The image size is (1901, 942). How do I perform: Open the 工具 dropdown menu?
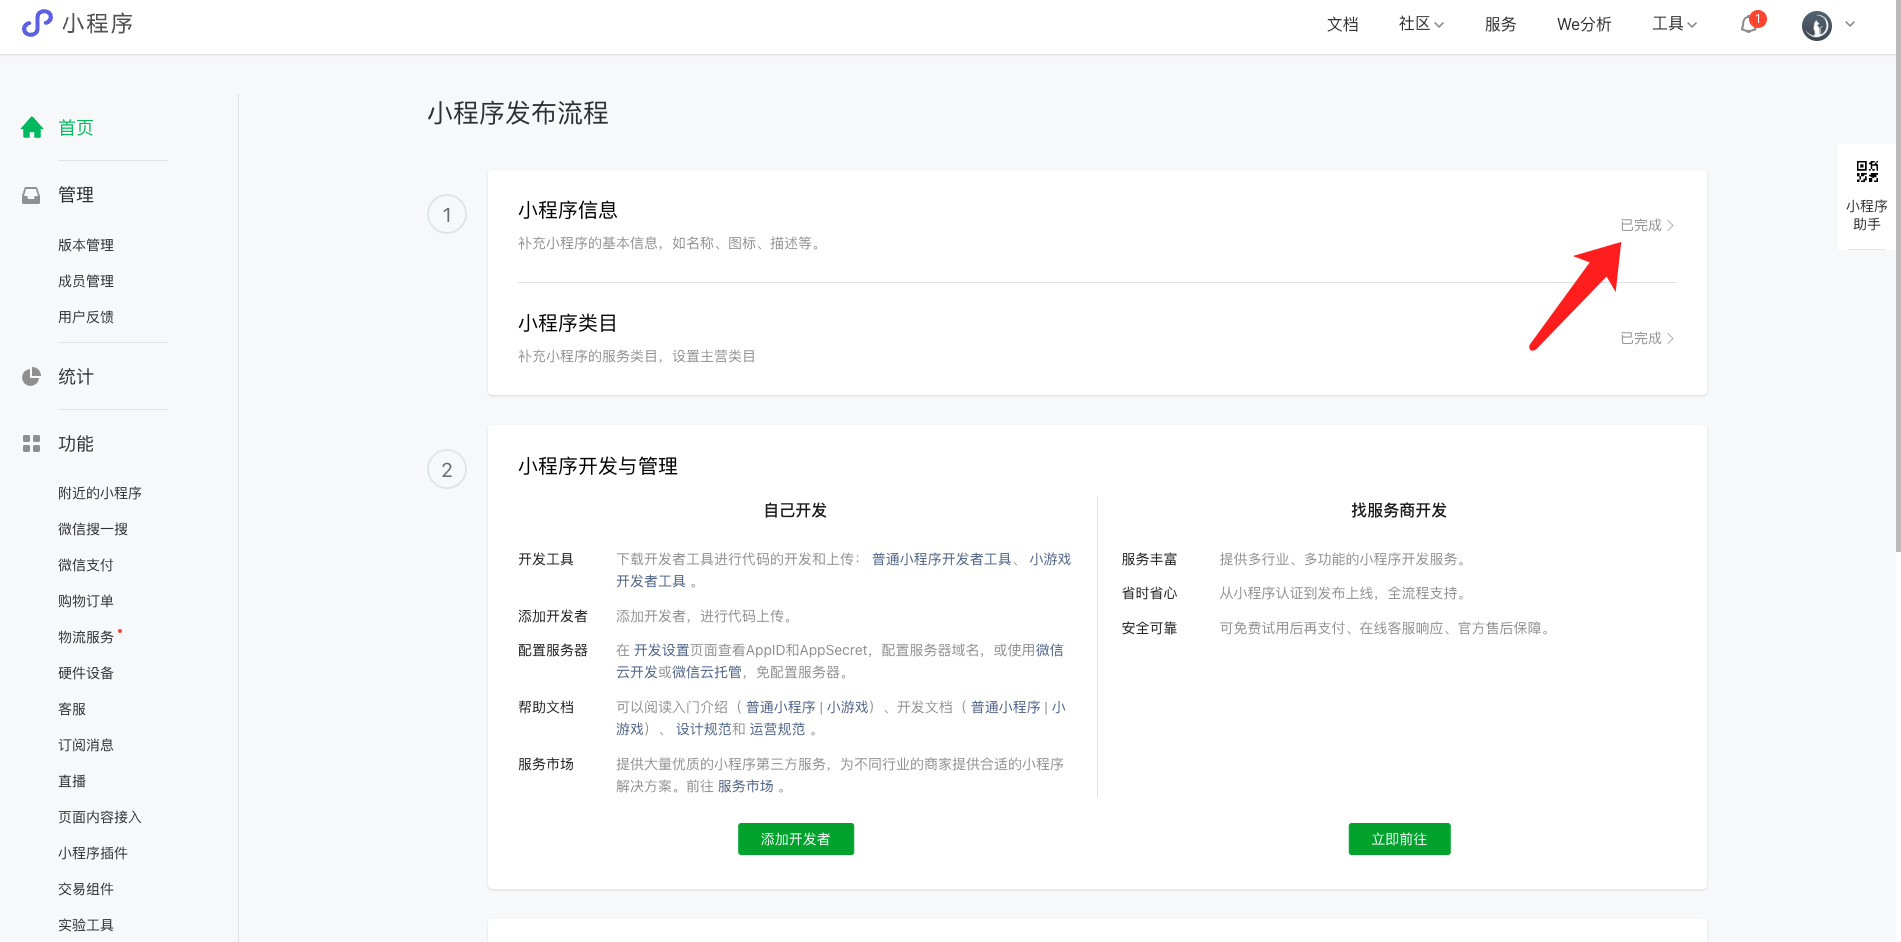coord(1675,24)
